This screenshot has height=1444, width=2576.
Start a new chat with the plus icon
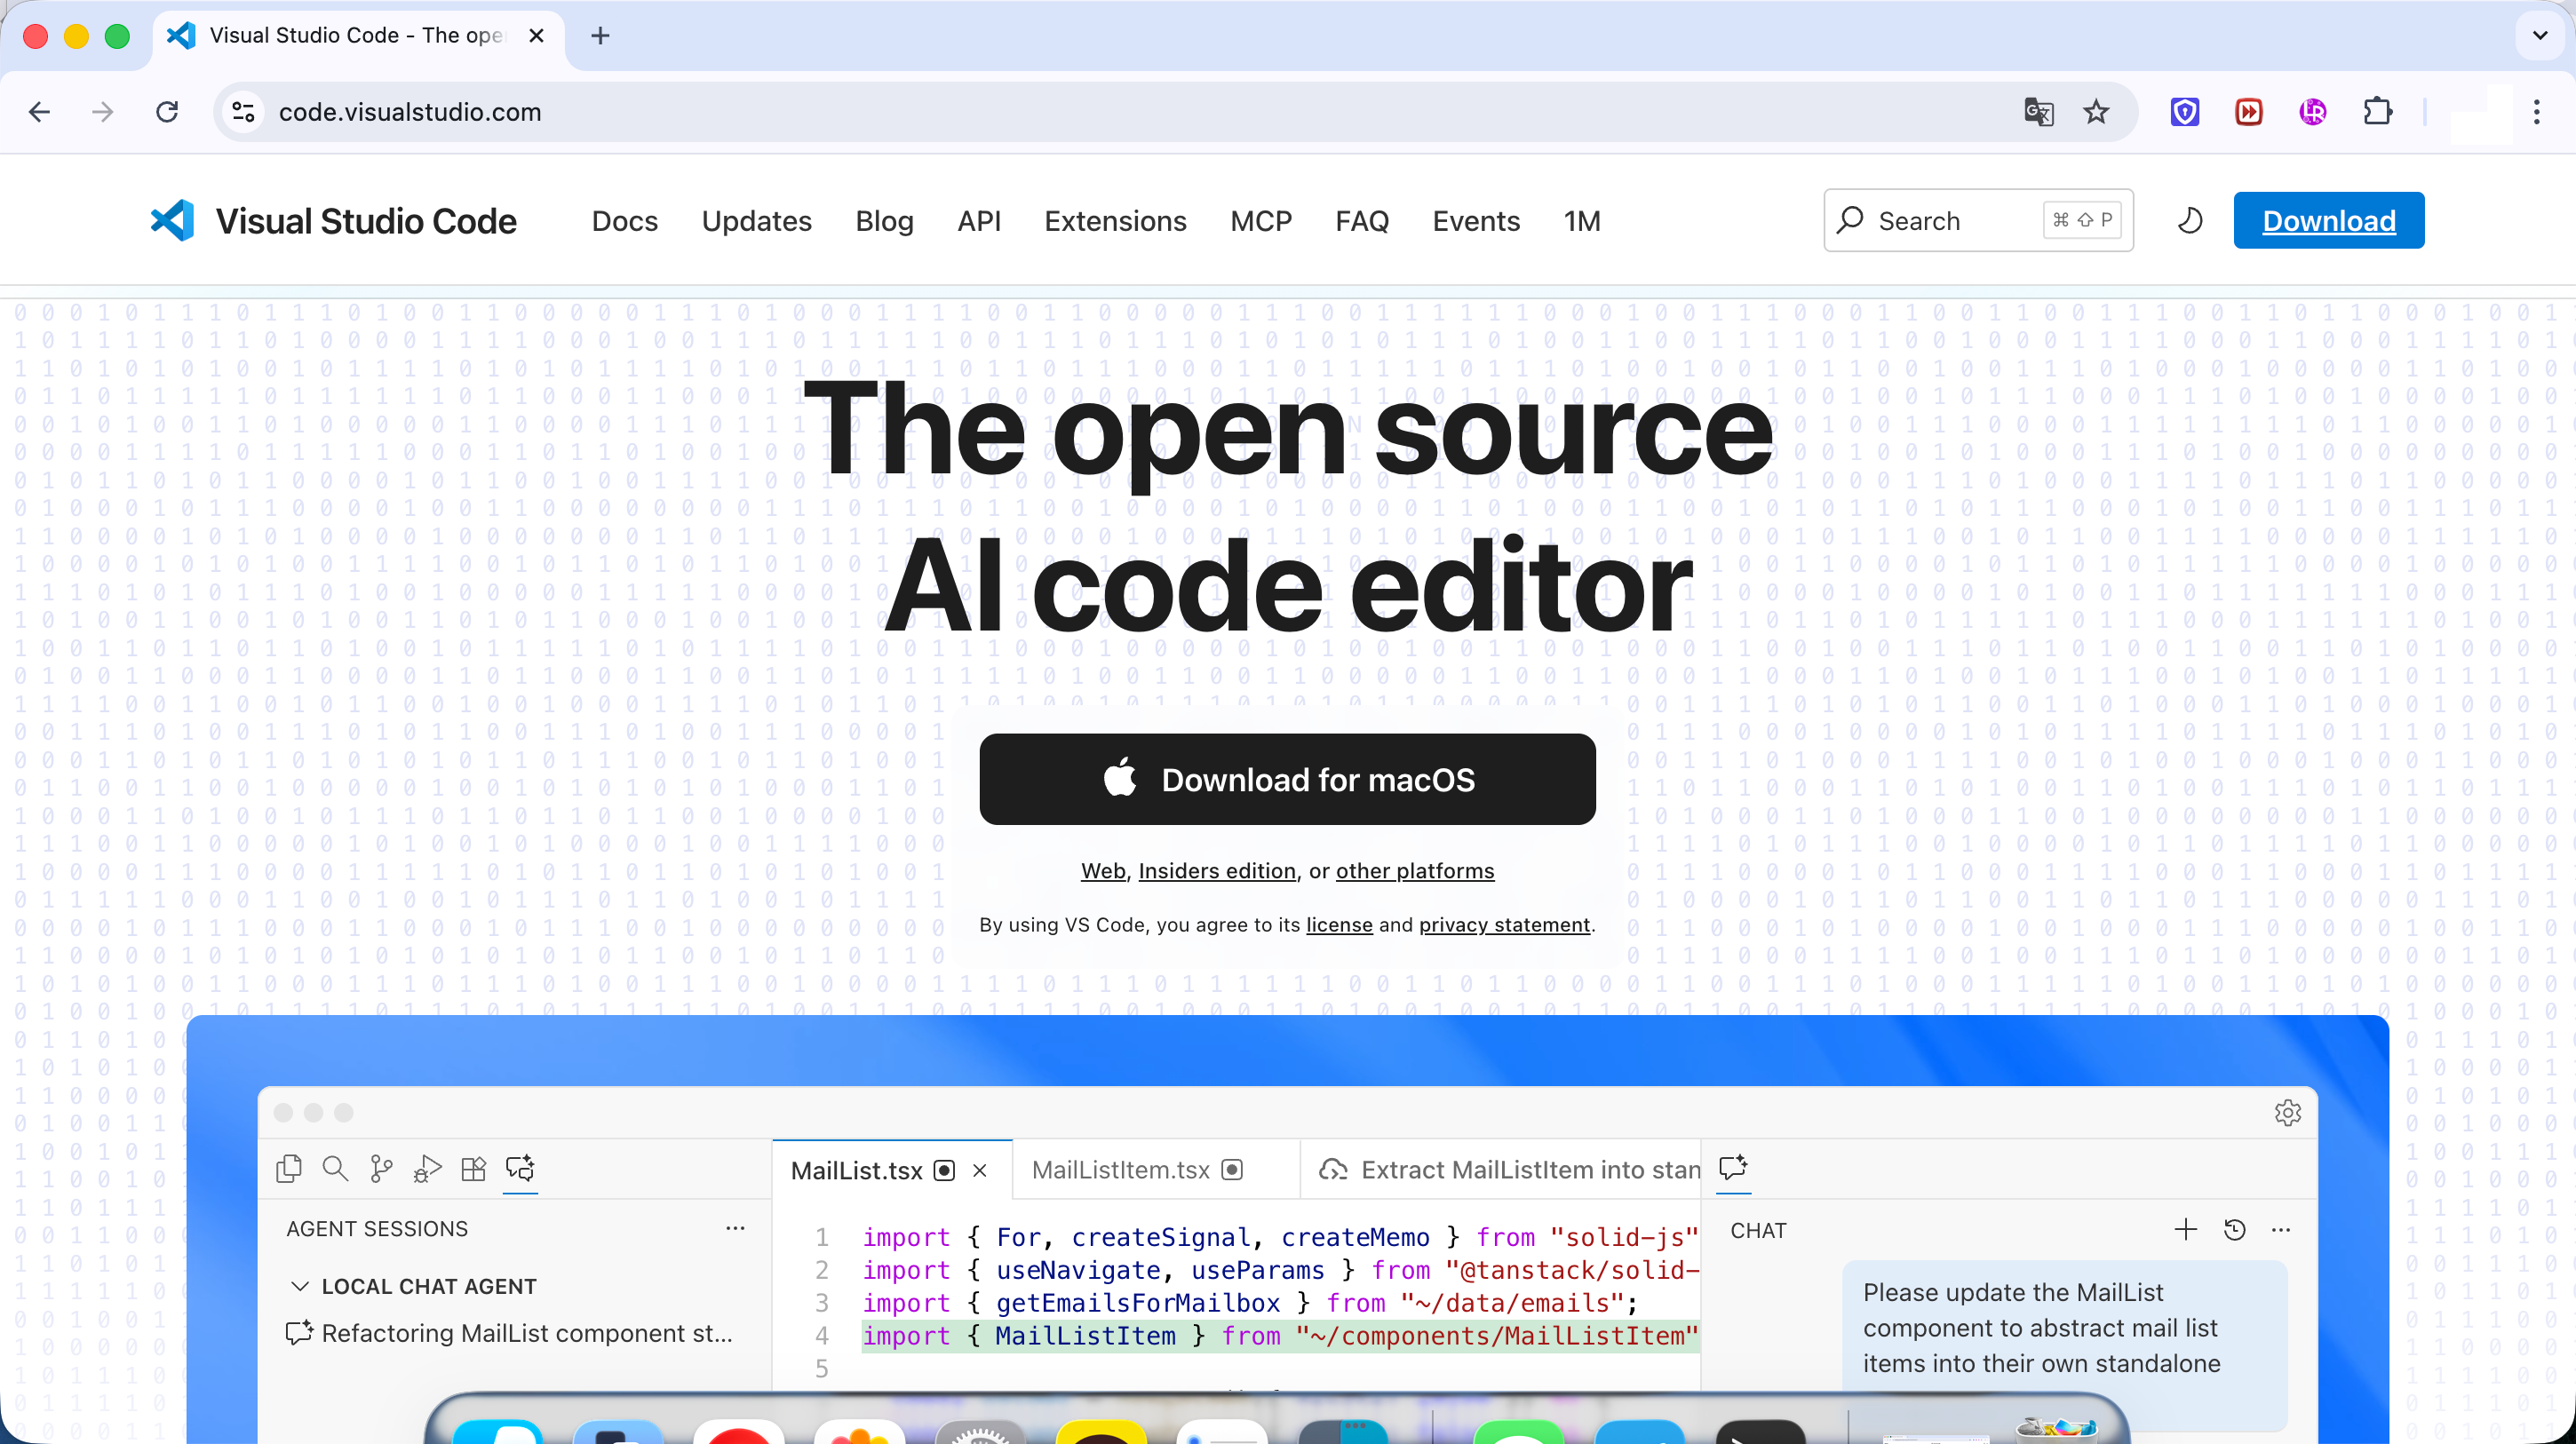pyautogui.click(x=2186, y=1229)
